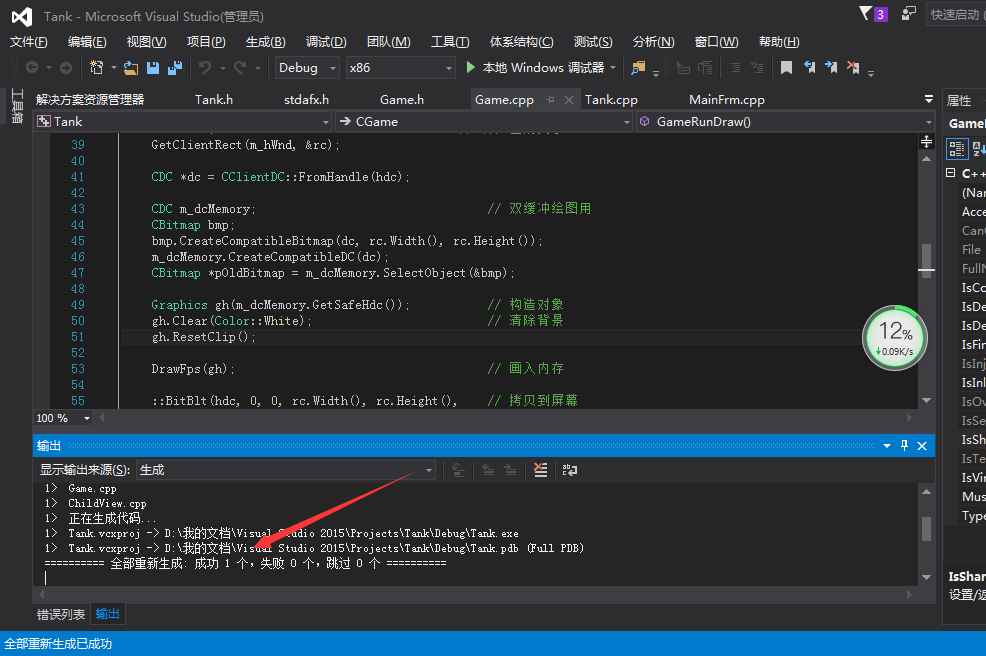Open the feedback icon in the title bar

click(x=909, y=13)
